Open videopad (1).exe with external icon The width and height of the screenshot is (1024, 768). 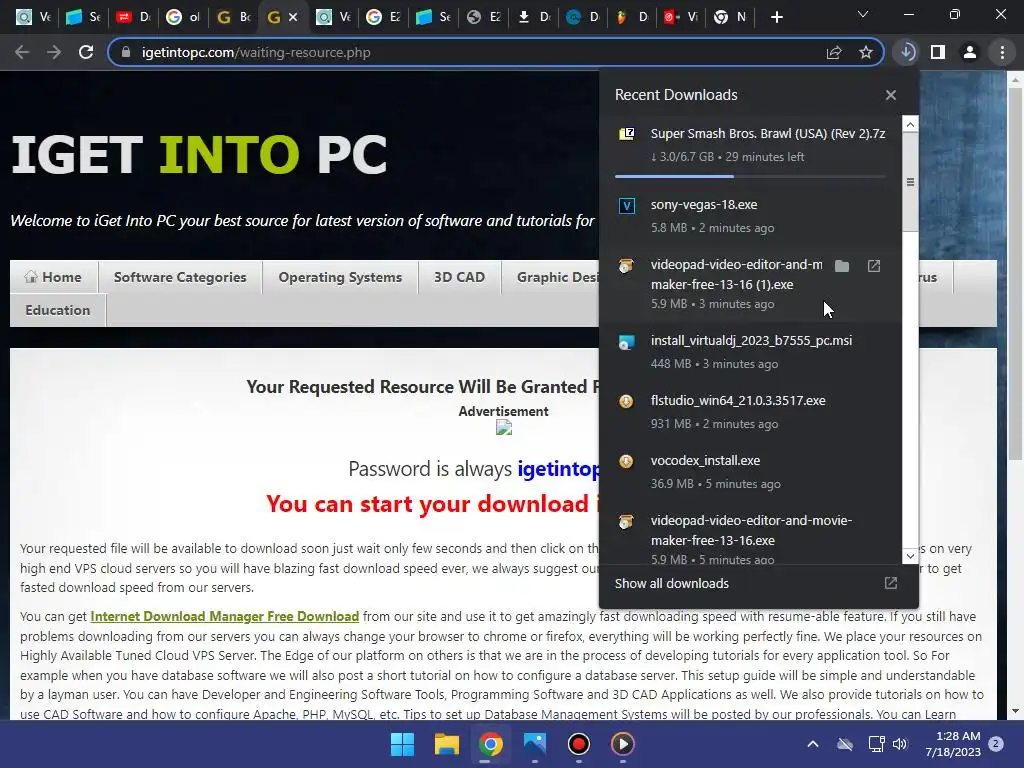[x=874, y=266]
